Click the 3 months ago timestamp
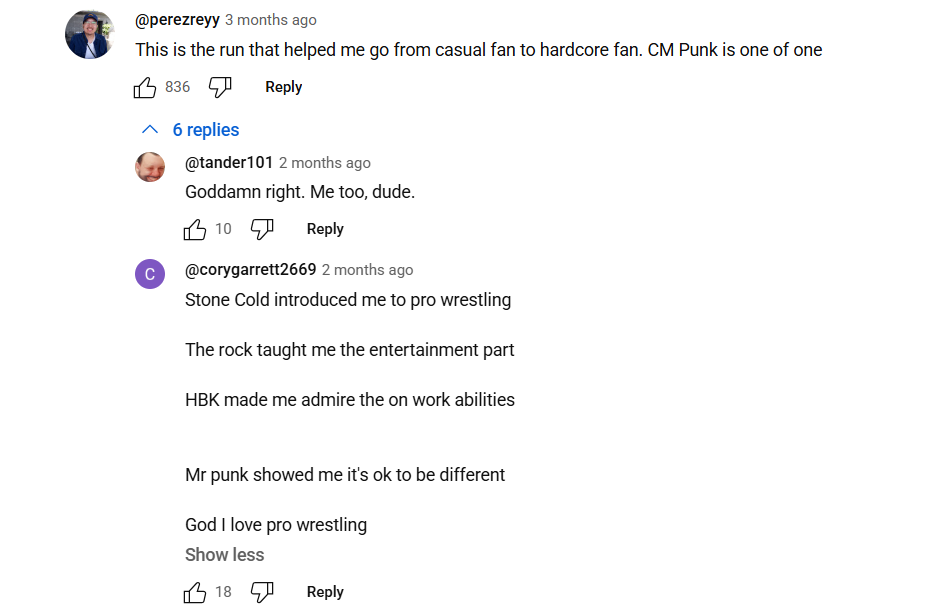Viewport: 945px width, 614px height. pos(271,20)
